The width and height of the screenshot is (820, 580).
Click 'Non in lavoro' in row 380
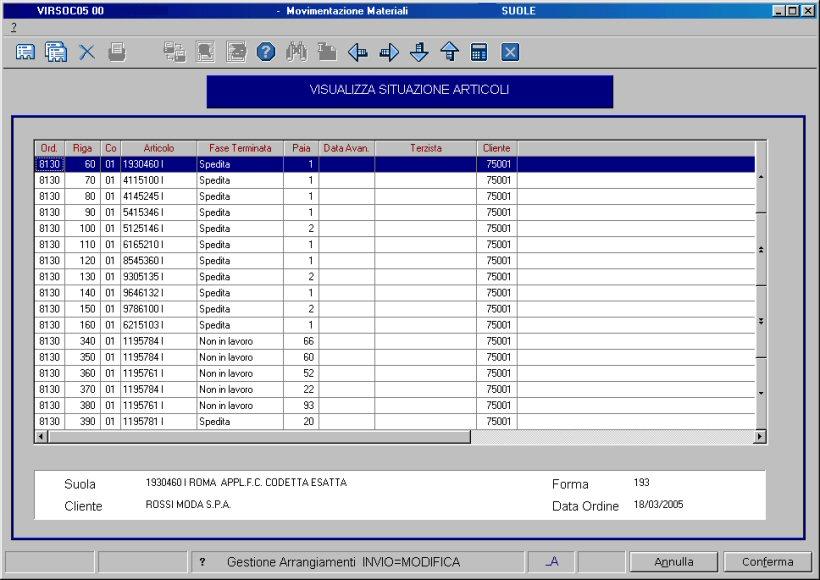point(240,405)
